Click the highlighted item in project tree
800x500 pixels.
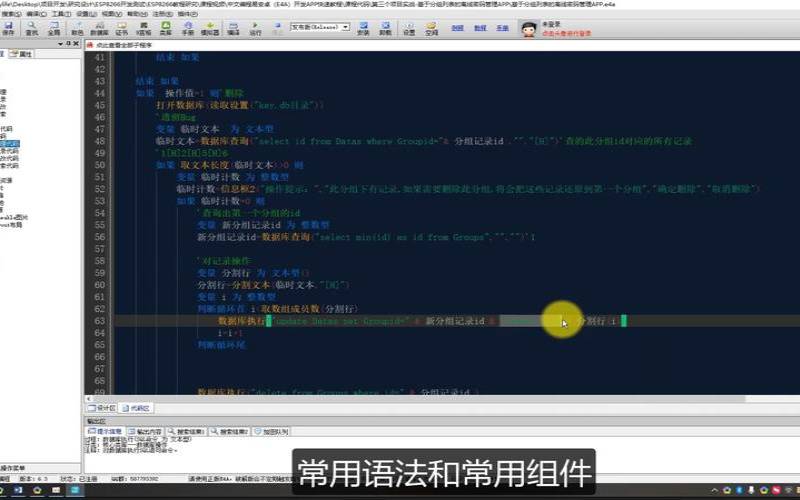coord(9,144)
